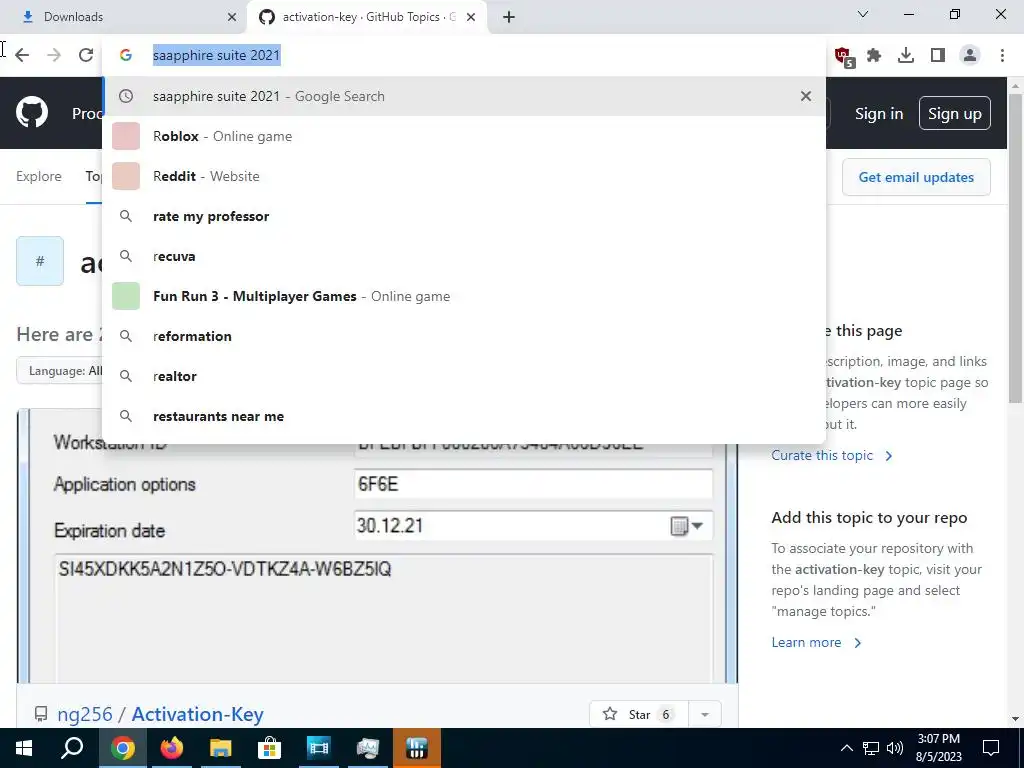
Task: Open the uBlock shield extension icon
Action: point(843,56)
